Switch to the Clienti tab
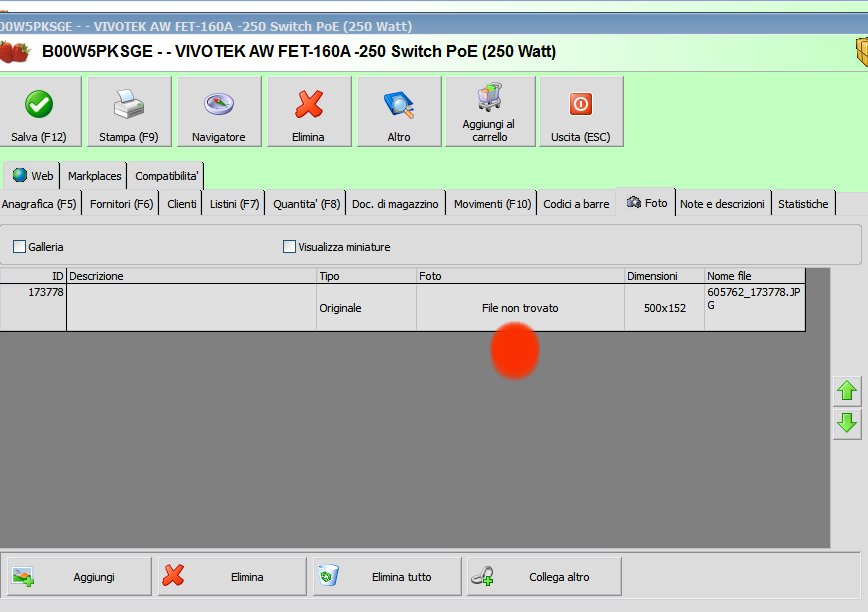This screenshot has height=612, width=868. (x=182, y=204)
